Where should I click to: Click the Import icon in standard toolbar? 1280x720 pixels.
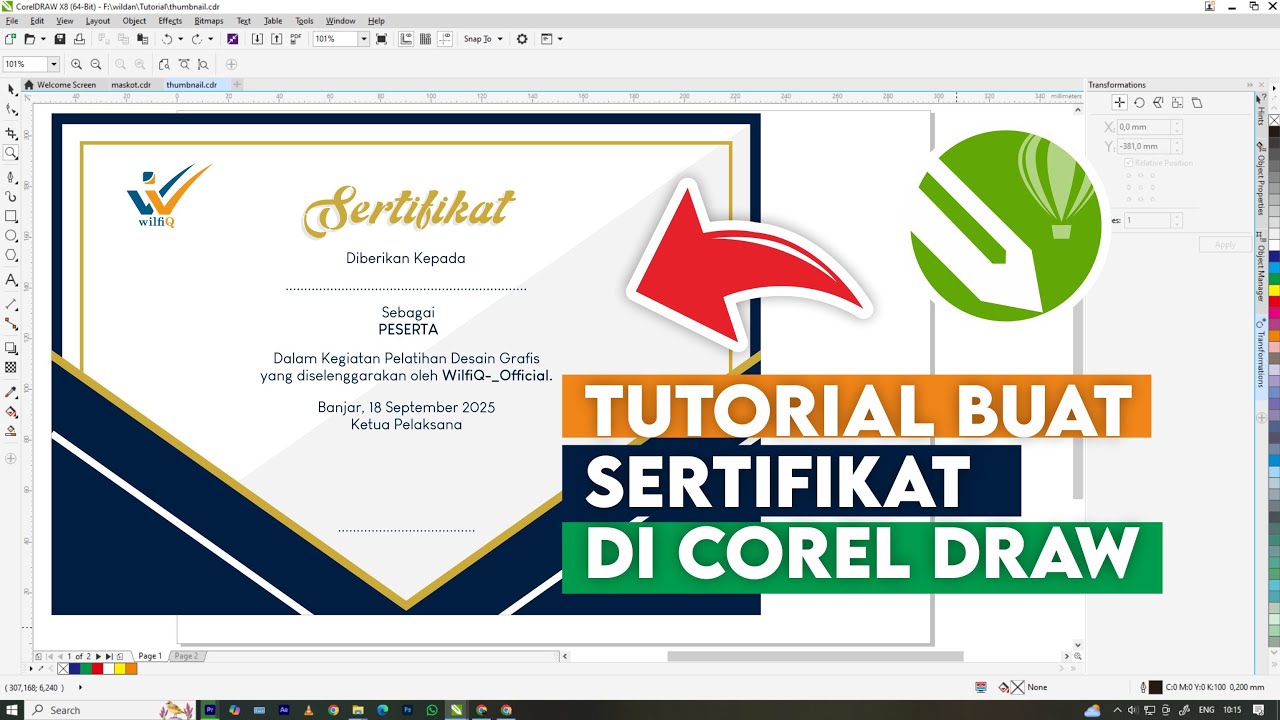point(257,39)
